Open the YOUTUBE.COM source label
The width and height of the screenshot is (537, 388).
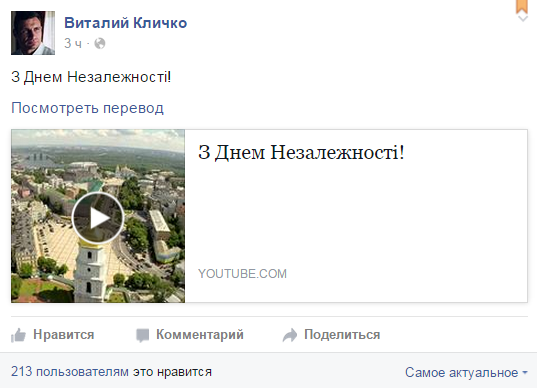coord(242,274)
